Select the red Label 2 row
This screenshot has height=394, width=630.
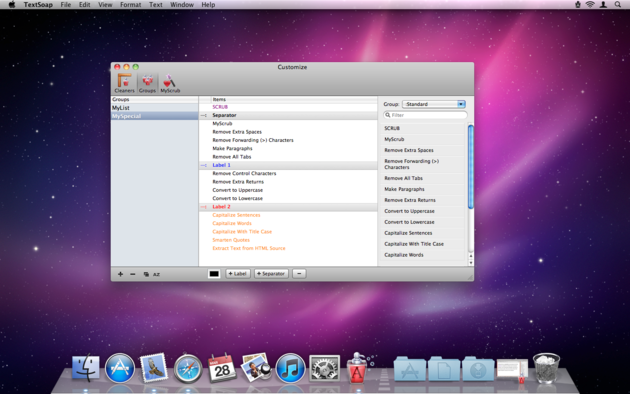point(288,206)
